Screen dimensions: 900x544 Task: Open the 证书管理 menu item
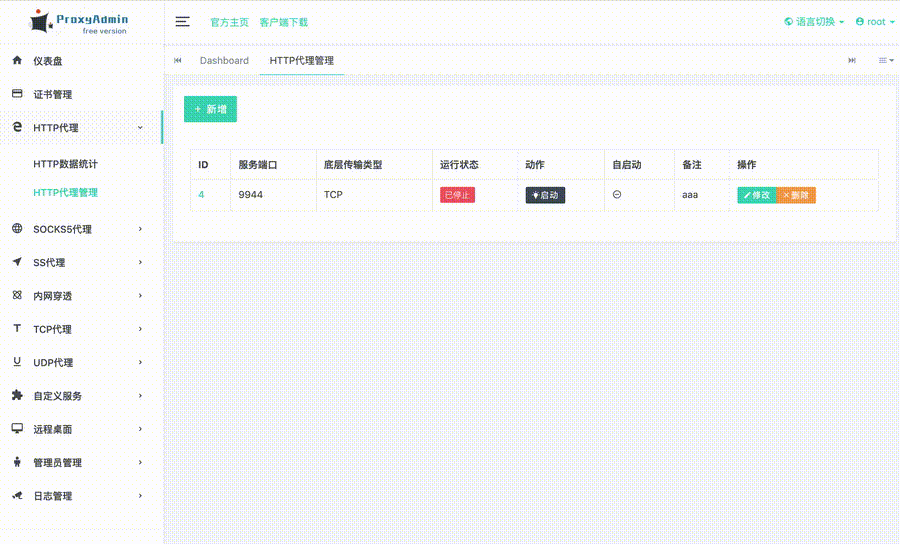click(x=82, y=94)
